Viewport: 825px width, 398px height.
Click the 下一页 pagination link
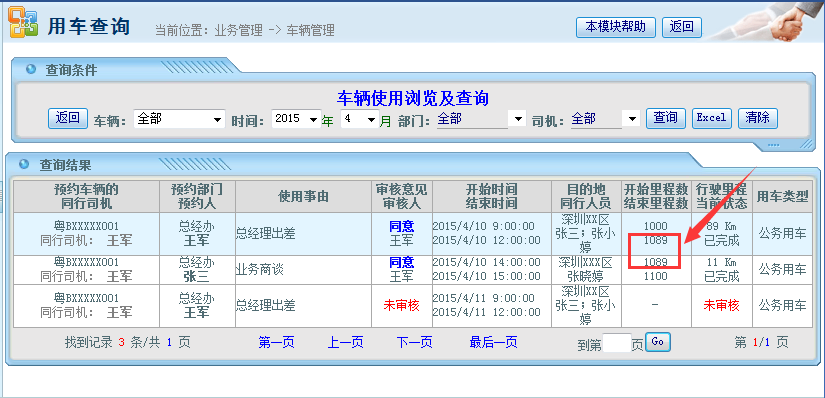pyautogui.click(x=415, y=343)
